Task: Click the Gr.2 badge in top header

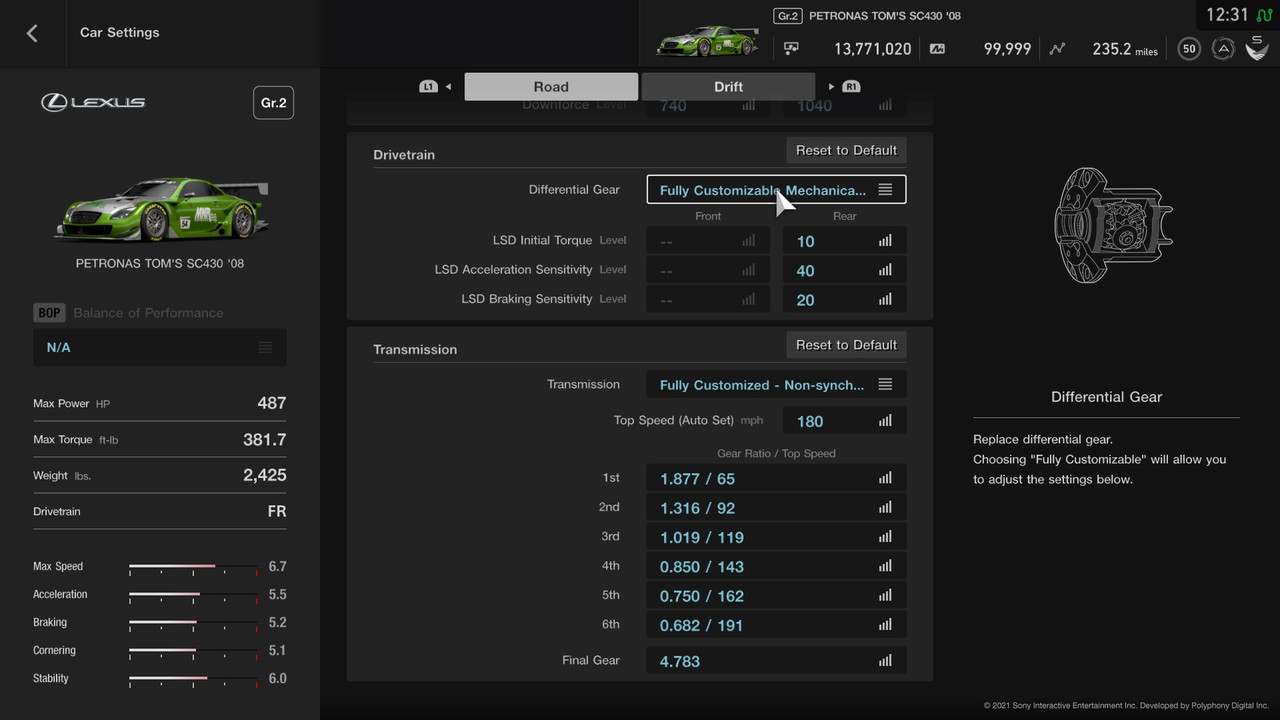Action: tap(788, 16)
